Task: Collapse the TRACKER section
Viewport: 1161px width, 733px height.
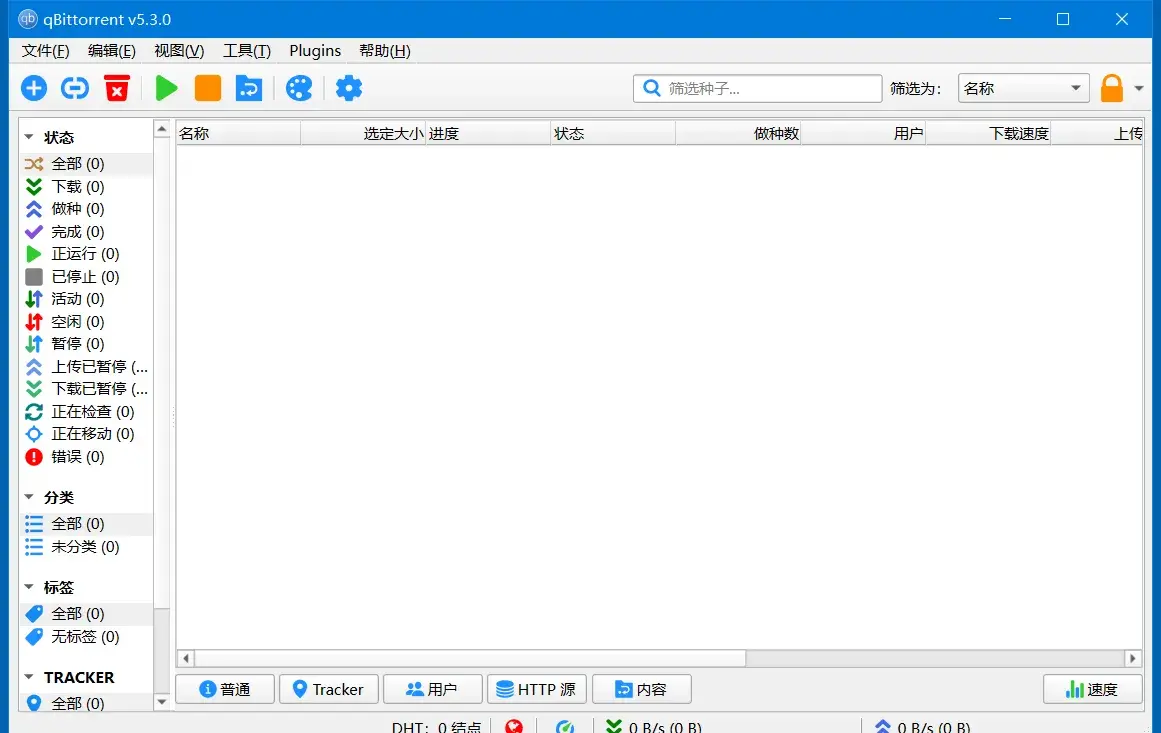Action: 29,677
